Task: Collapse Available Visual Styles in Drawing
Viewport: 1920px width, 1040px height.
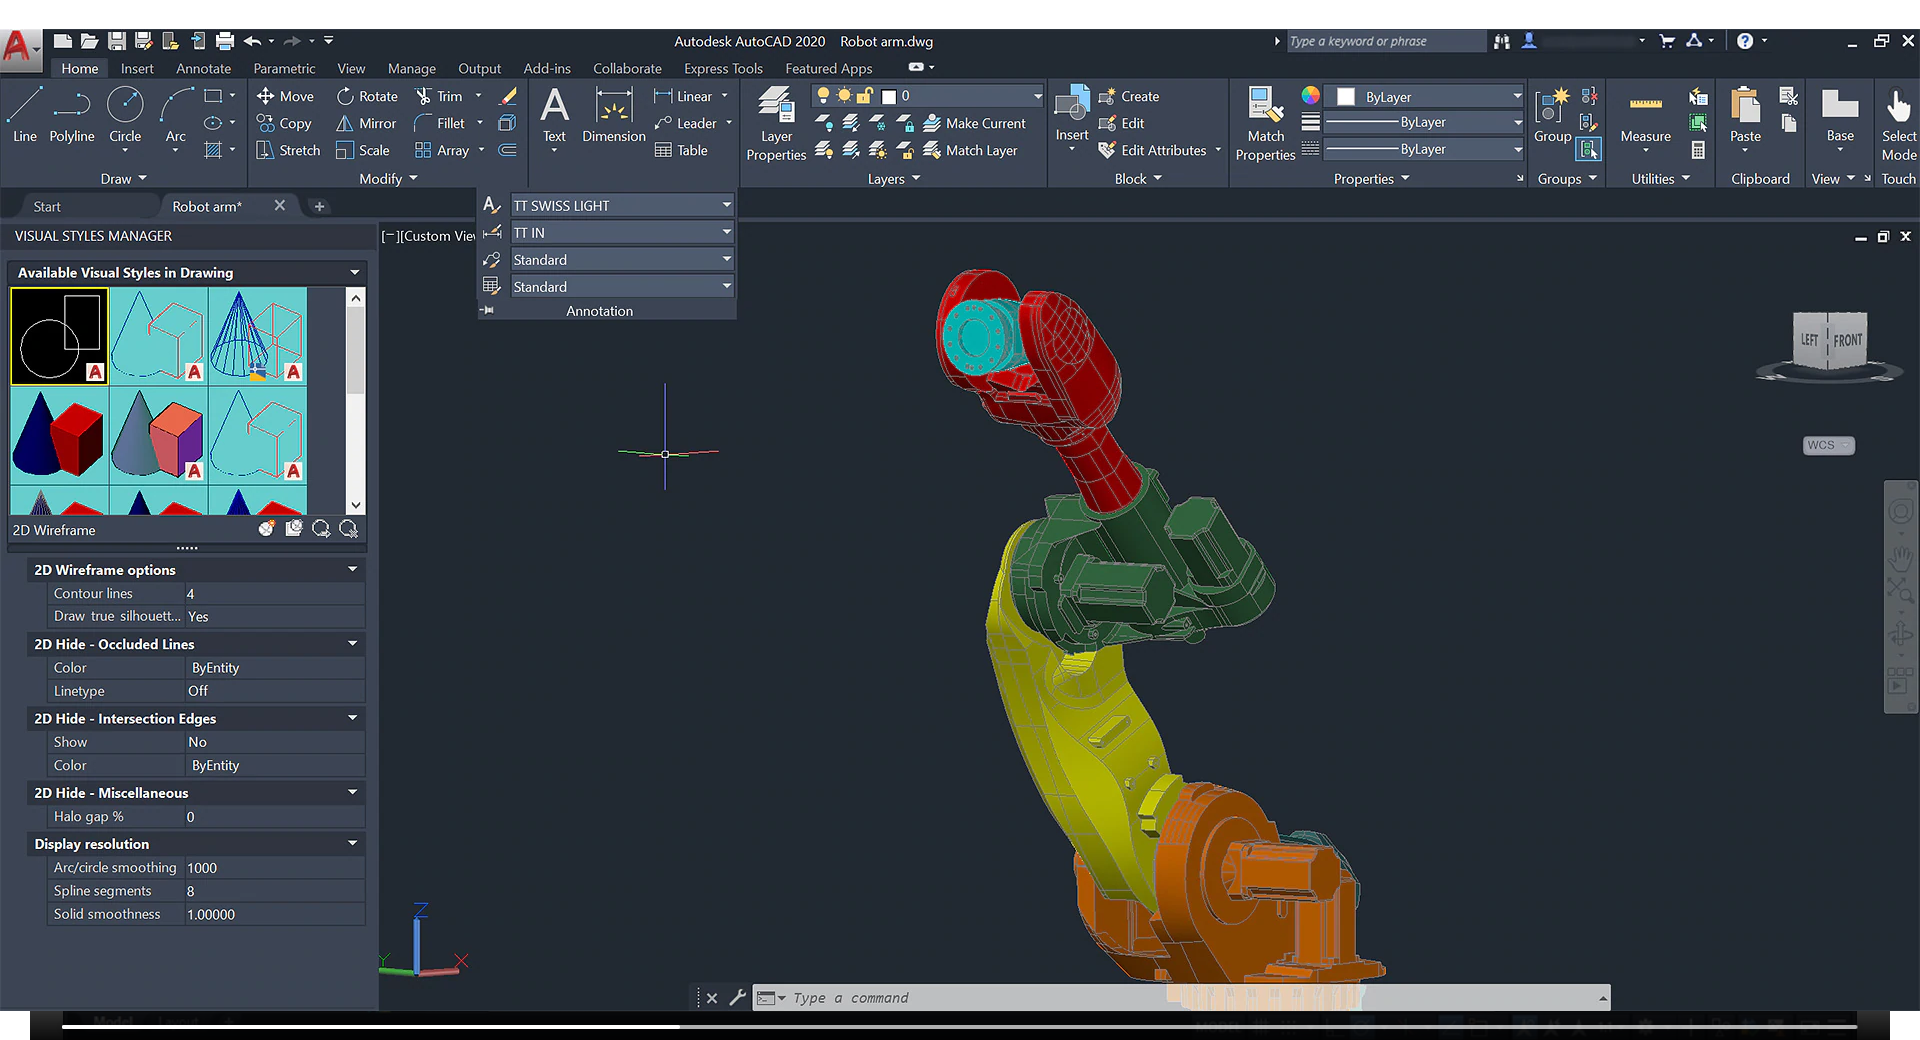Action: click(x=354, y=272)
